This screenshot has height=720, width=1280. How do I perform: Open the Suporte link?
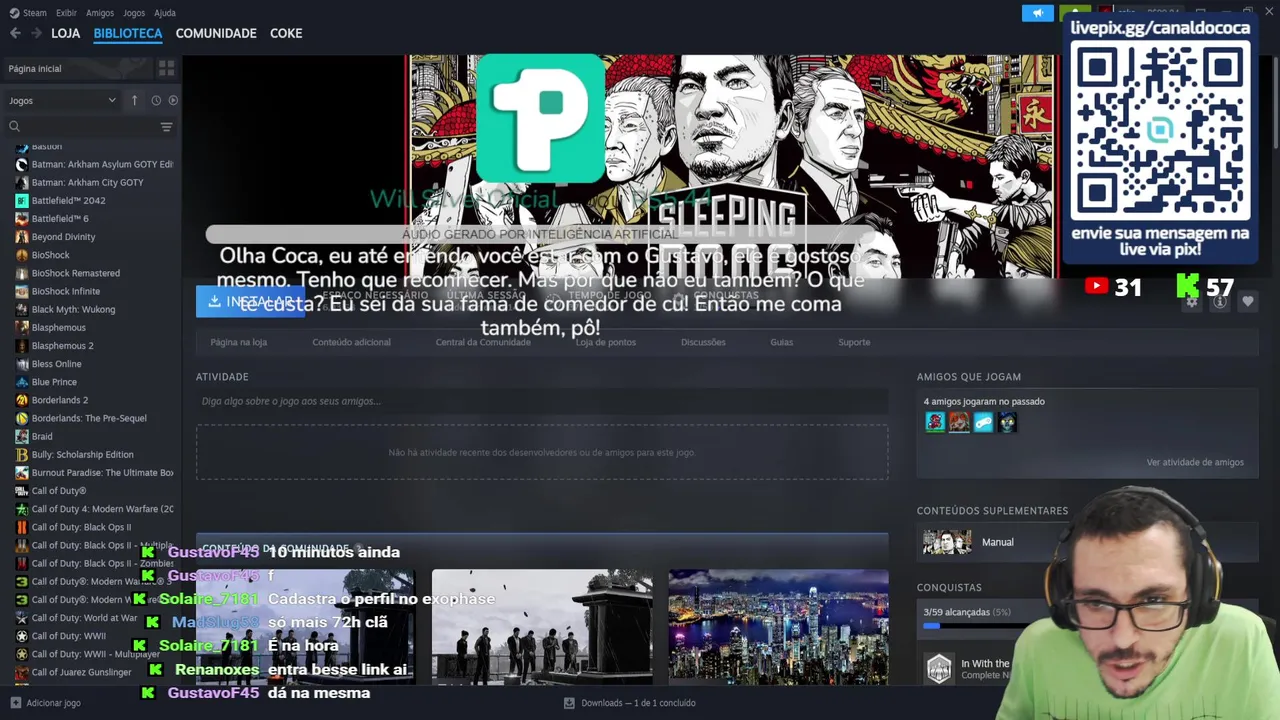coord(854,342)
